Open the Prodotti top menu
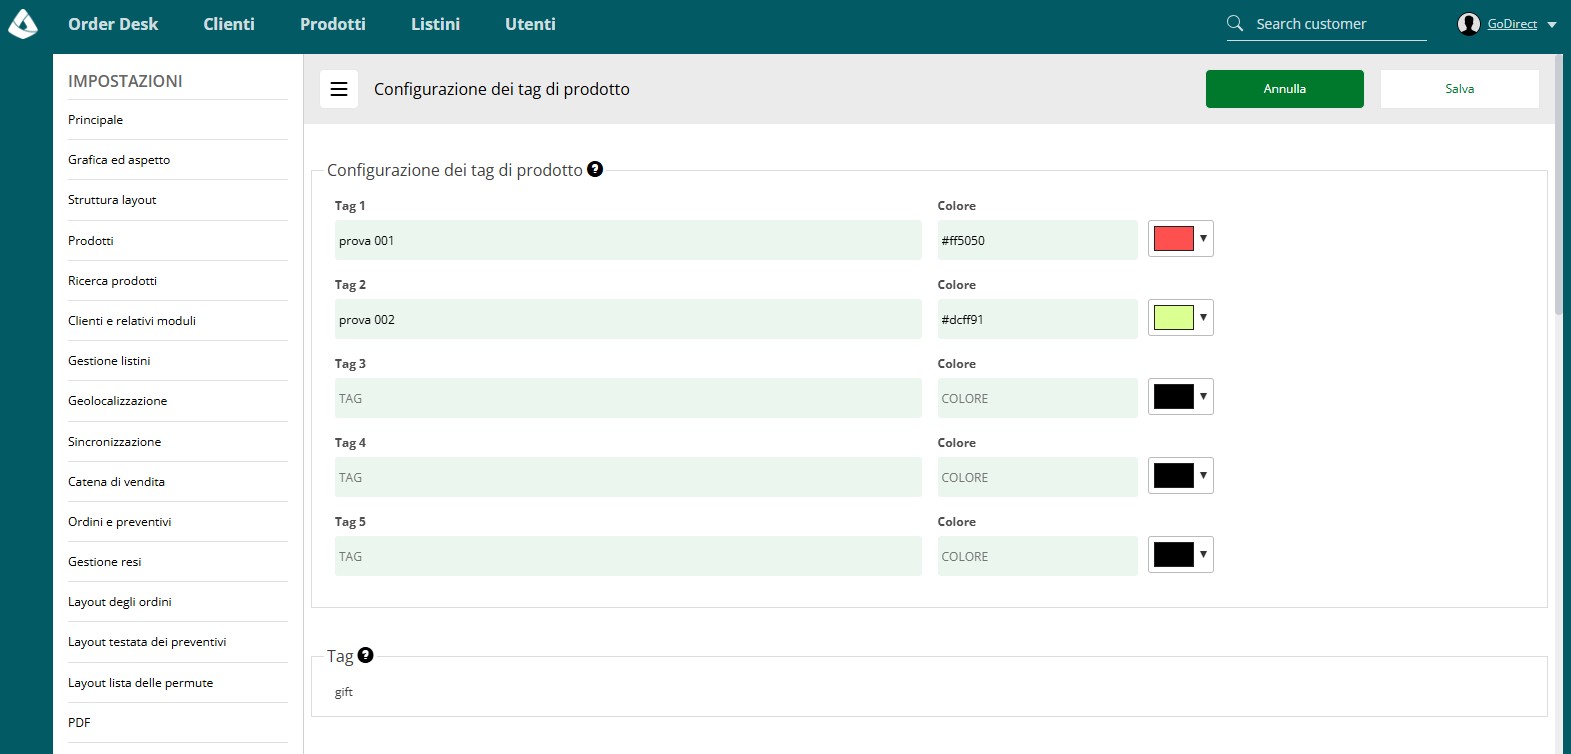This screenshot has width=1571, height=754. (333, 24)
